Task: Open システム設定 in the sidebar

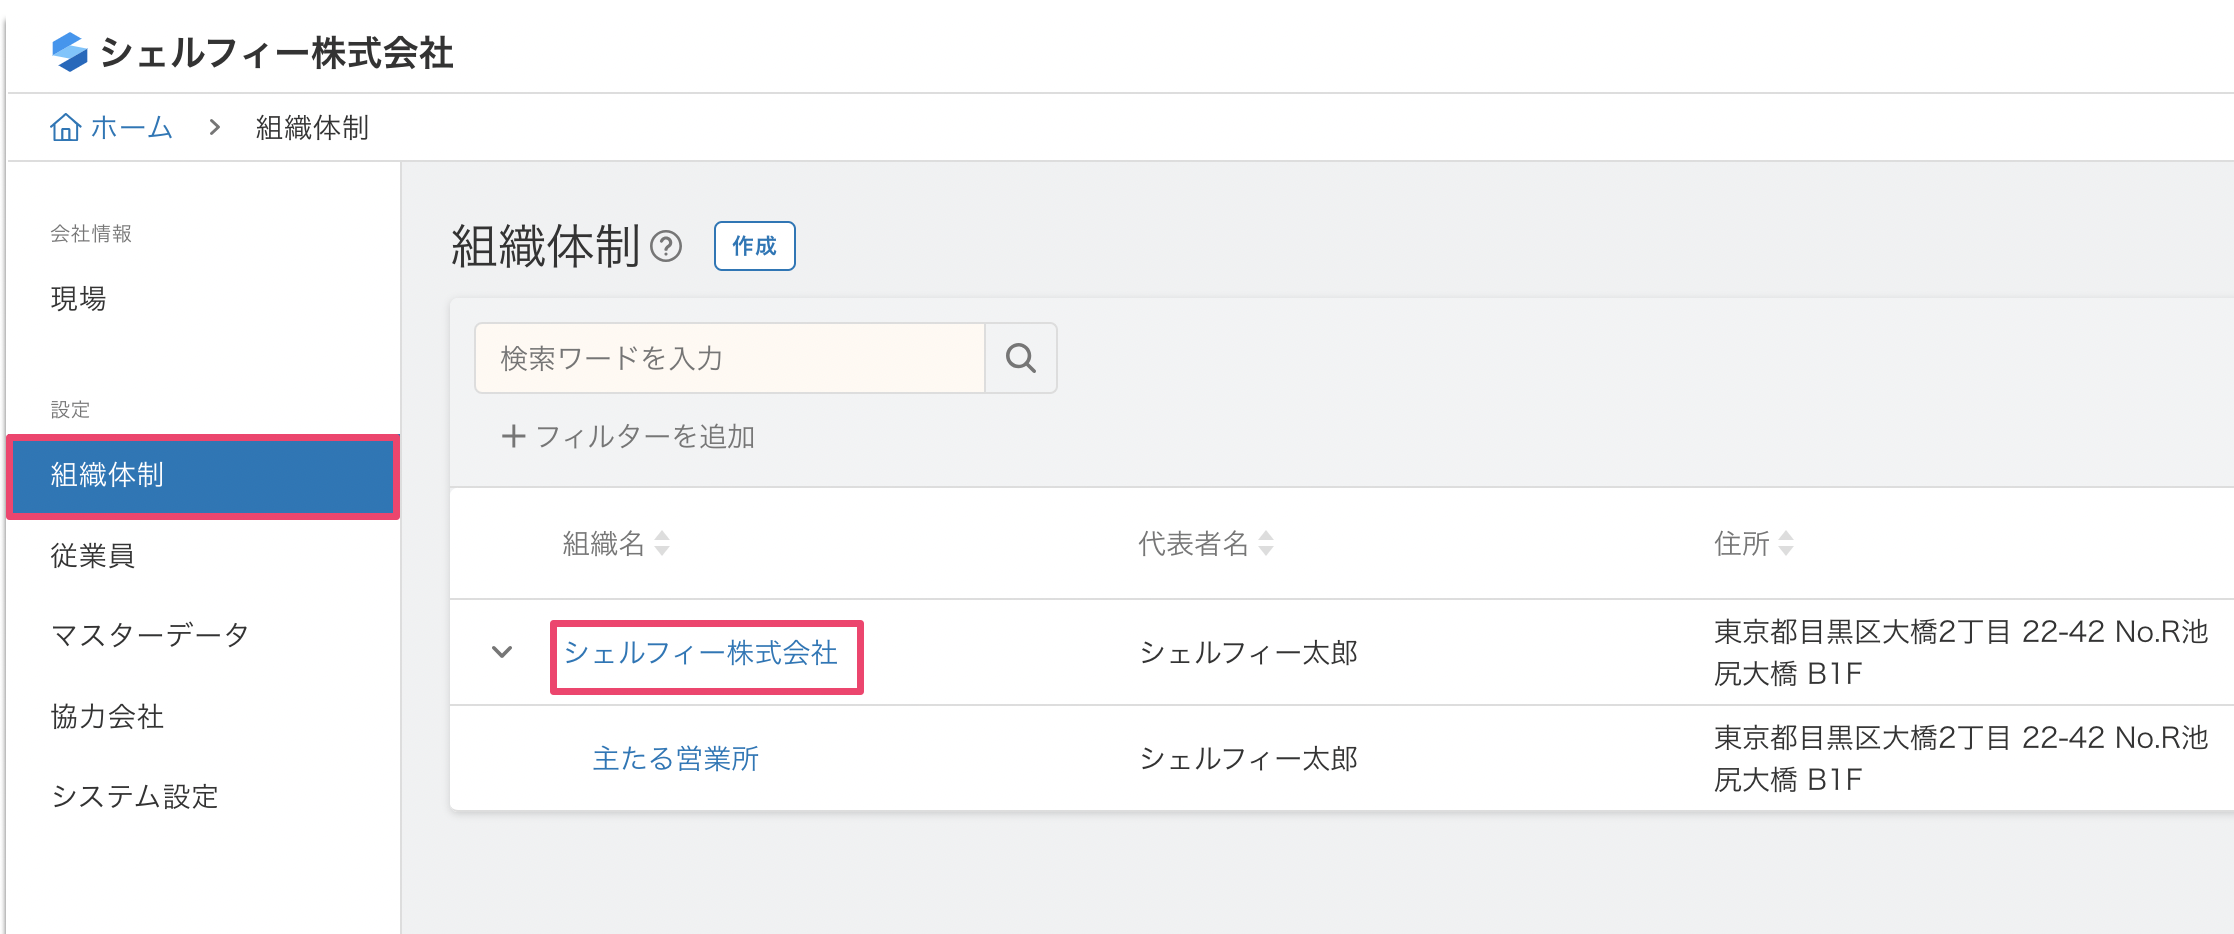Action: [x=135, y=796]
